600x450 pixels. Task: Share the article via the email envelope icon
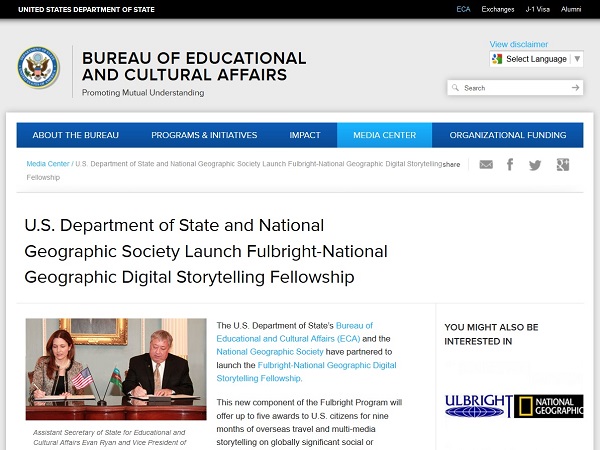tap(486, 165)
